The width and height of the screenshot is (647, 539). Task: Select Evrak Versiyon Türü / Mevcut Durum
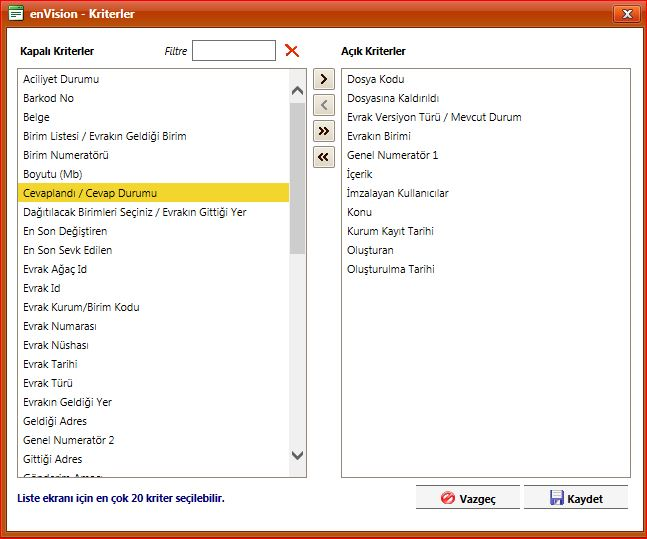pyautogui.click(x=486, y=117)
